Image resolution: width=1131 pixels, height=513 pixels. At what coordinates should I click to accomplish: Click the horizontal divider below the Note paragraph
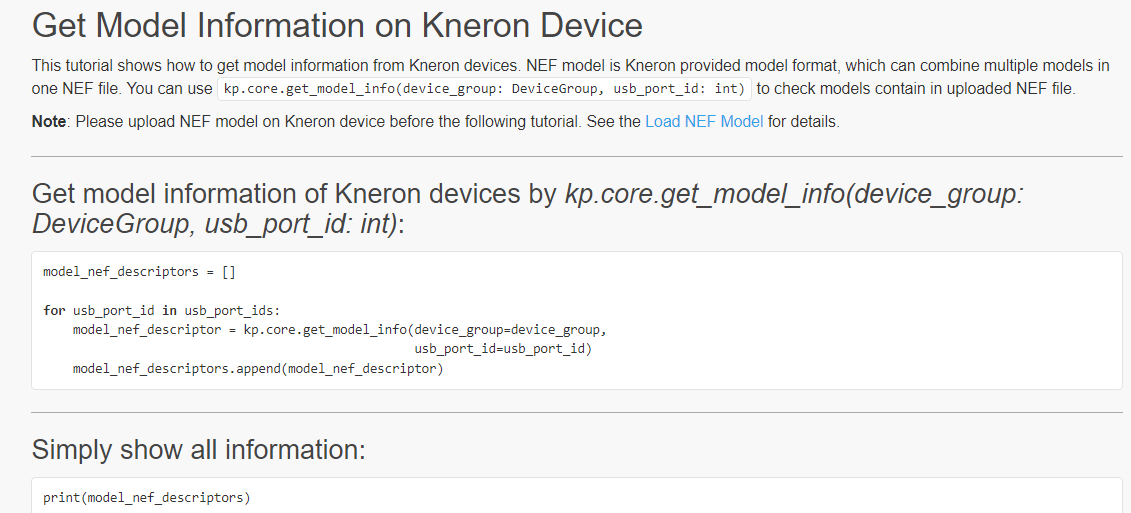point(577,156)
